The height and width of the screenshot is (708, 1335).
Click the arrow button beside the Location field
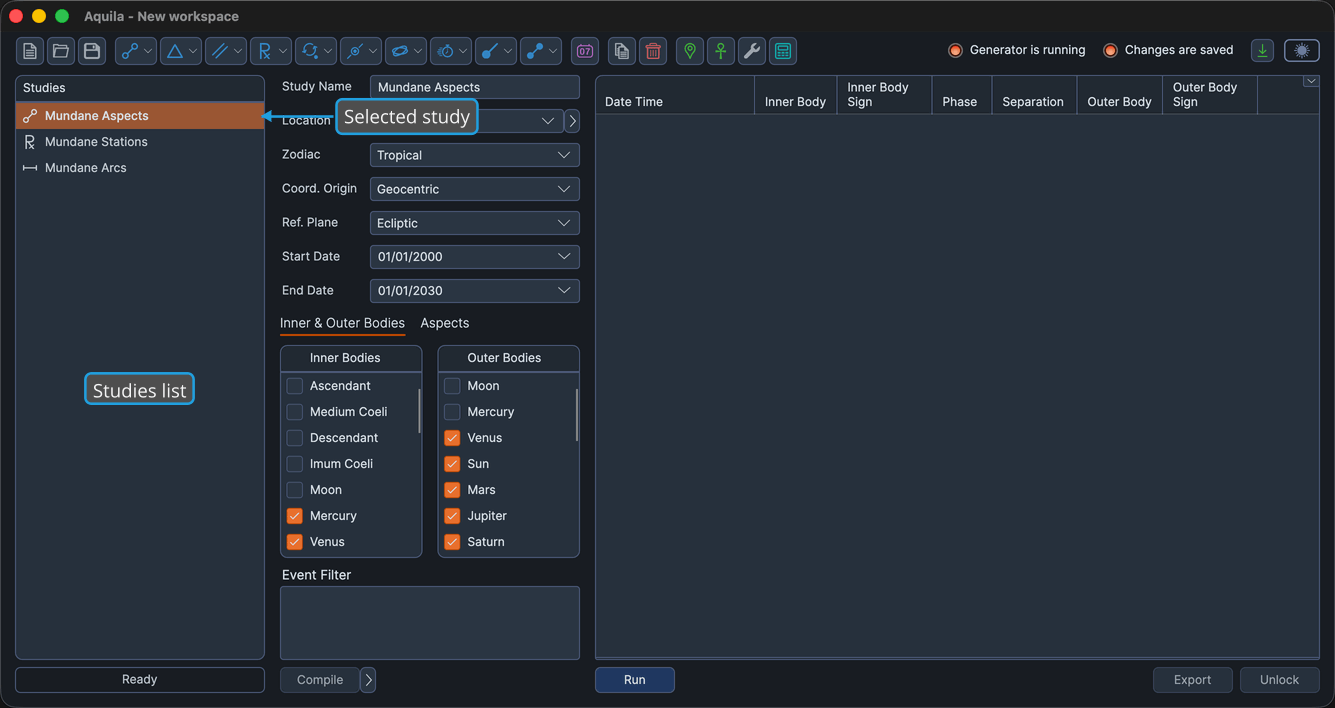[x=572, y=121]
